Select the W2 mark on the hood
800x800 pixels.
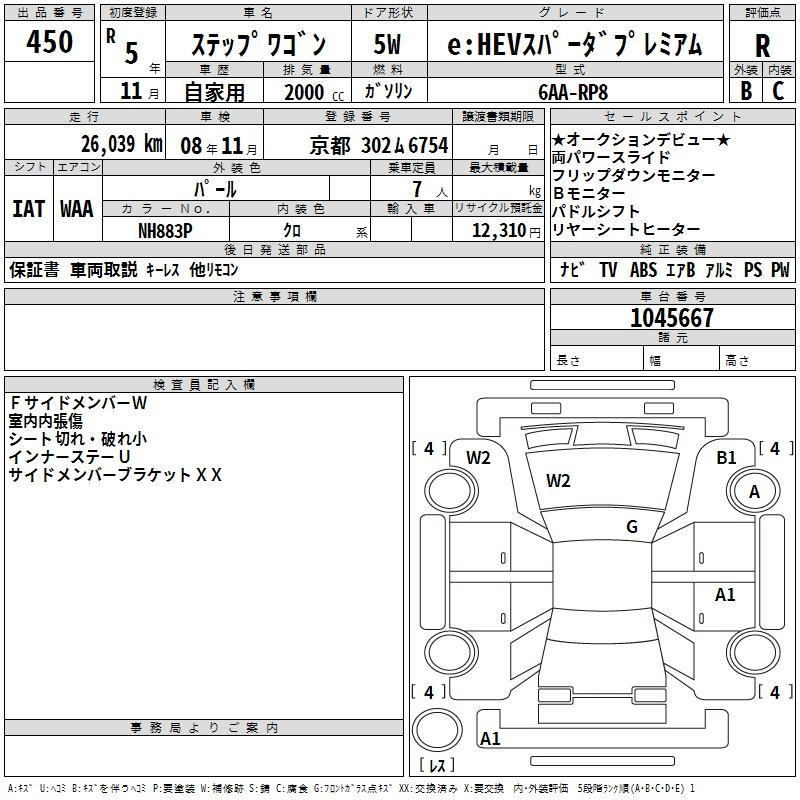558,481
